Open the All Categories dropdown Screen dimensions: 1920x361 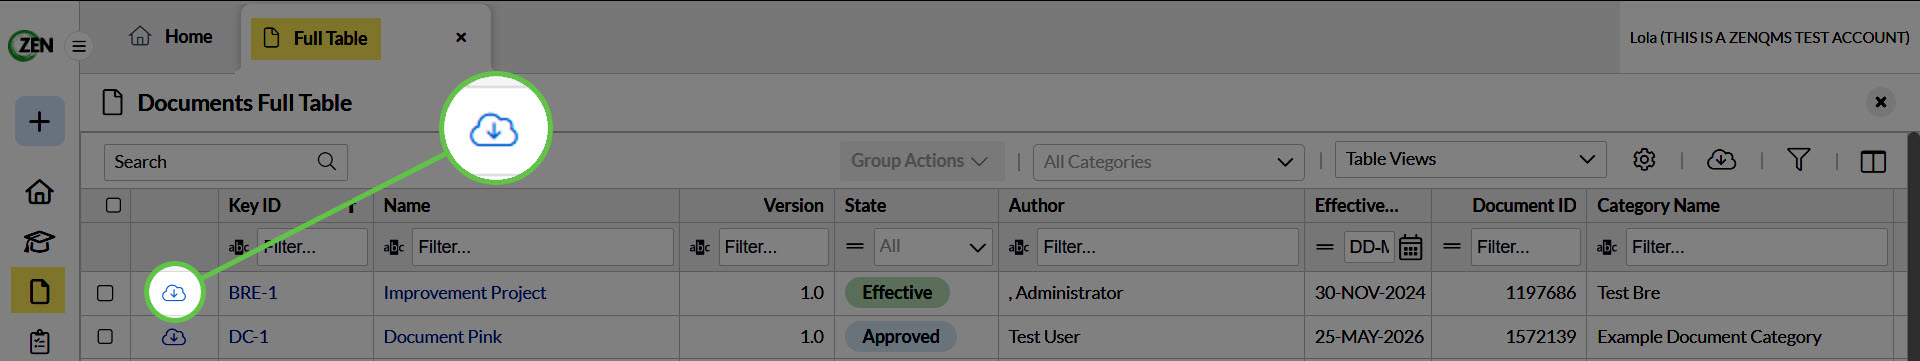pos(1168,162)
